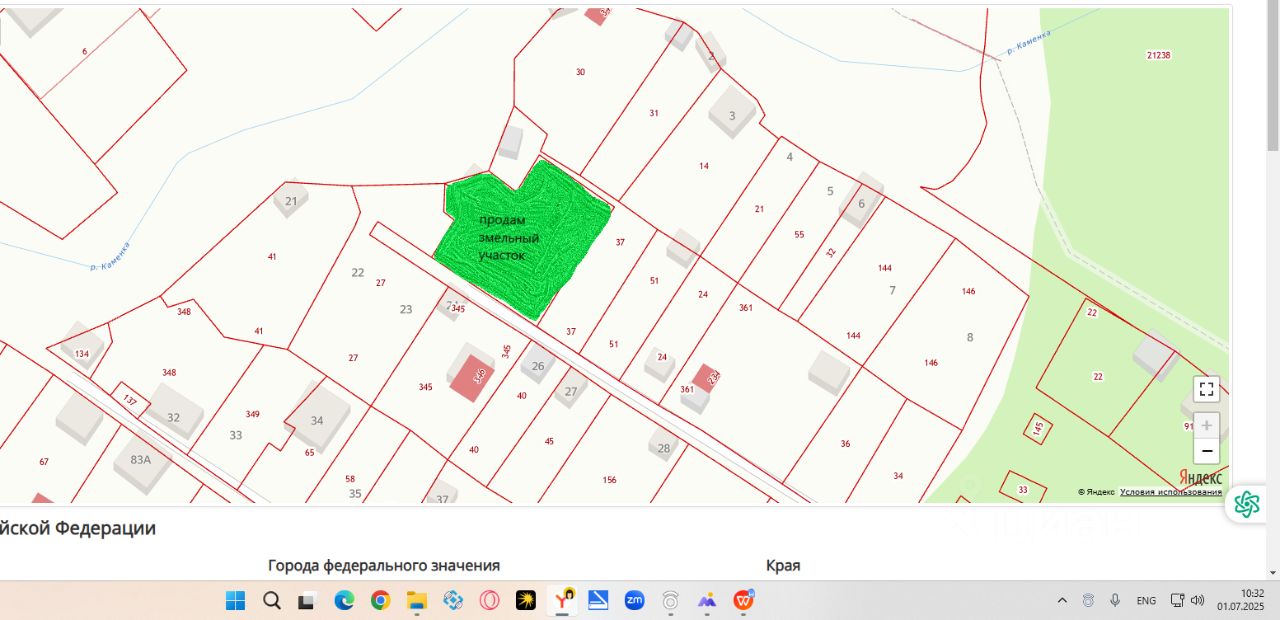The width and height of the screenshot is (1280, 620).
Task: Open WPS Office from the taskbar
Action: pyautogui.click(x=743, y=600)
